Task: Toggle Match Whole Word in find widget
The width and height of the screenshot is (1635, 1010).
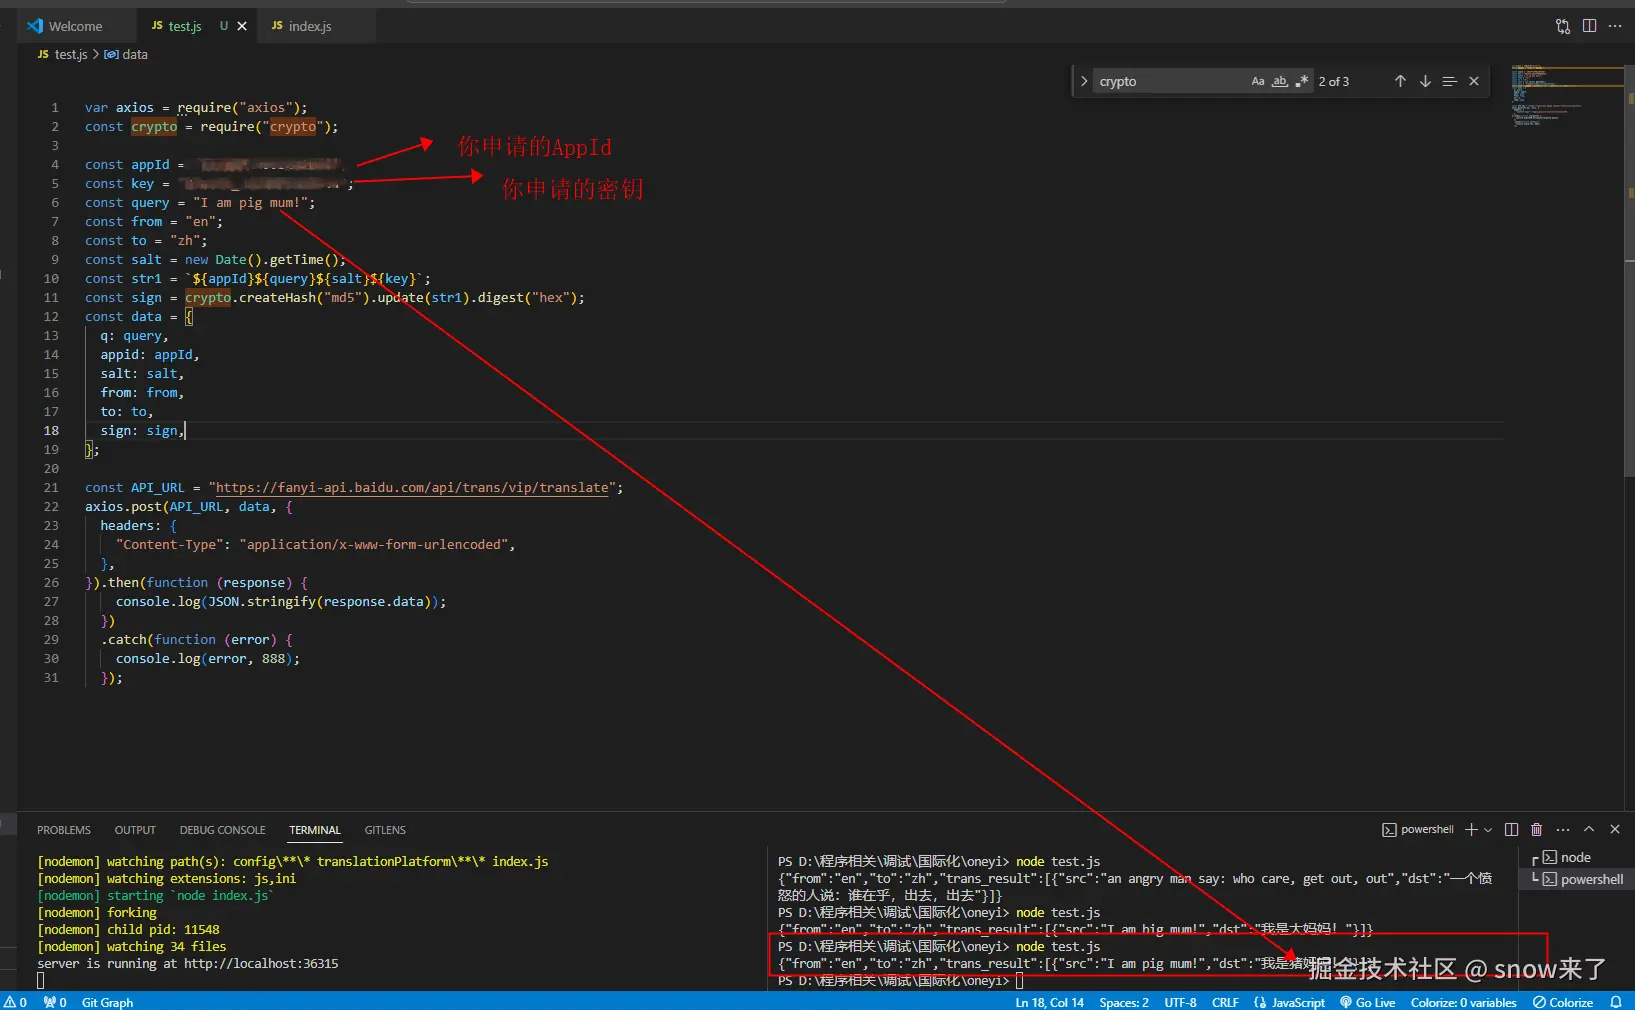Action: (x=1280, y=82)
